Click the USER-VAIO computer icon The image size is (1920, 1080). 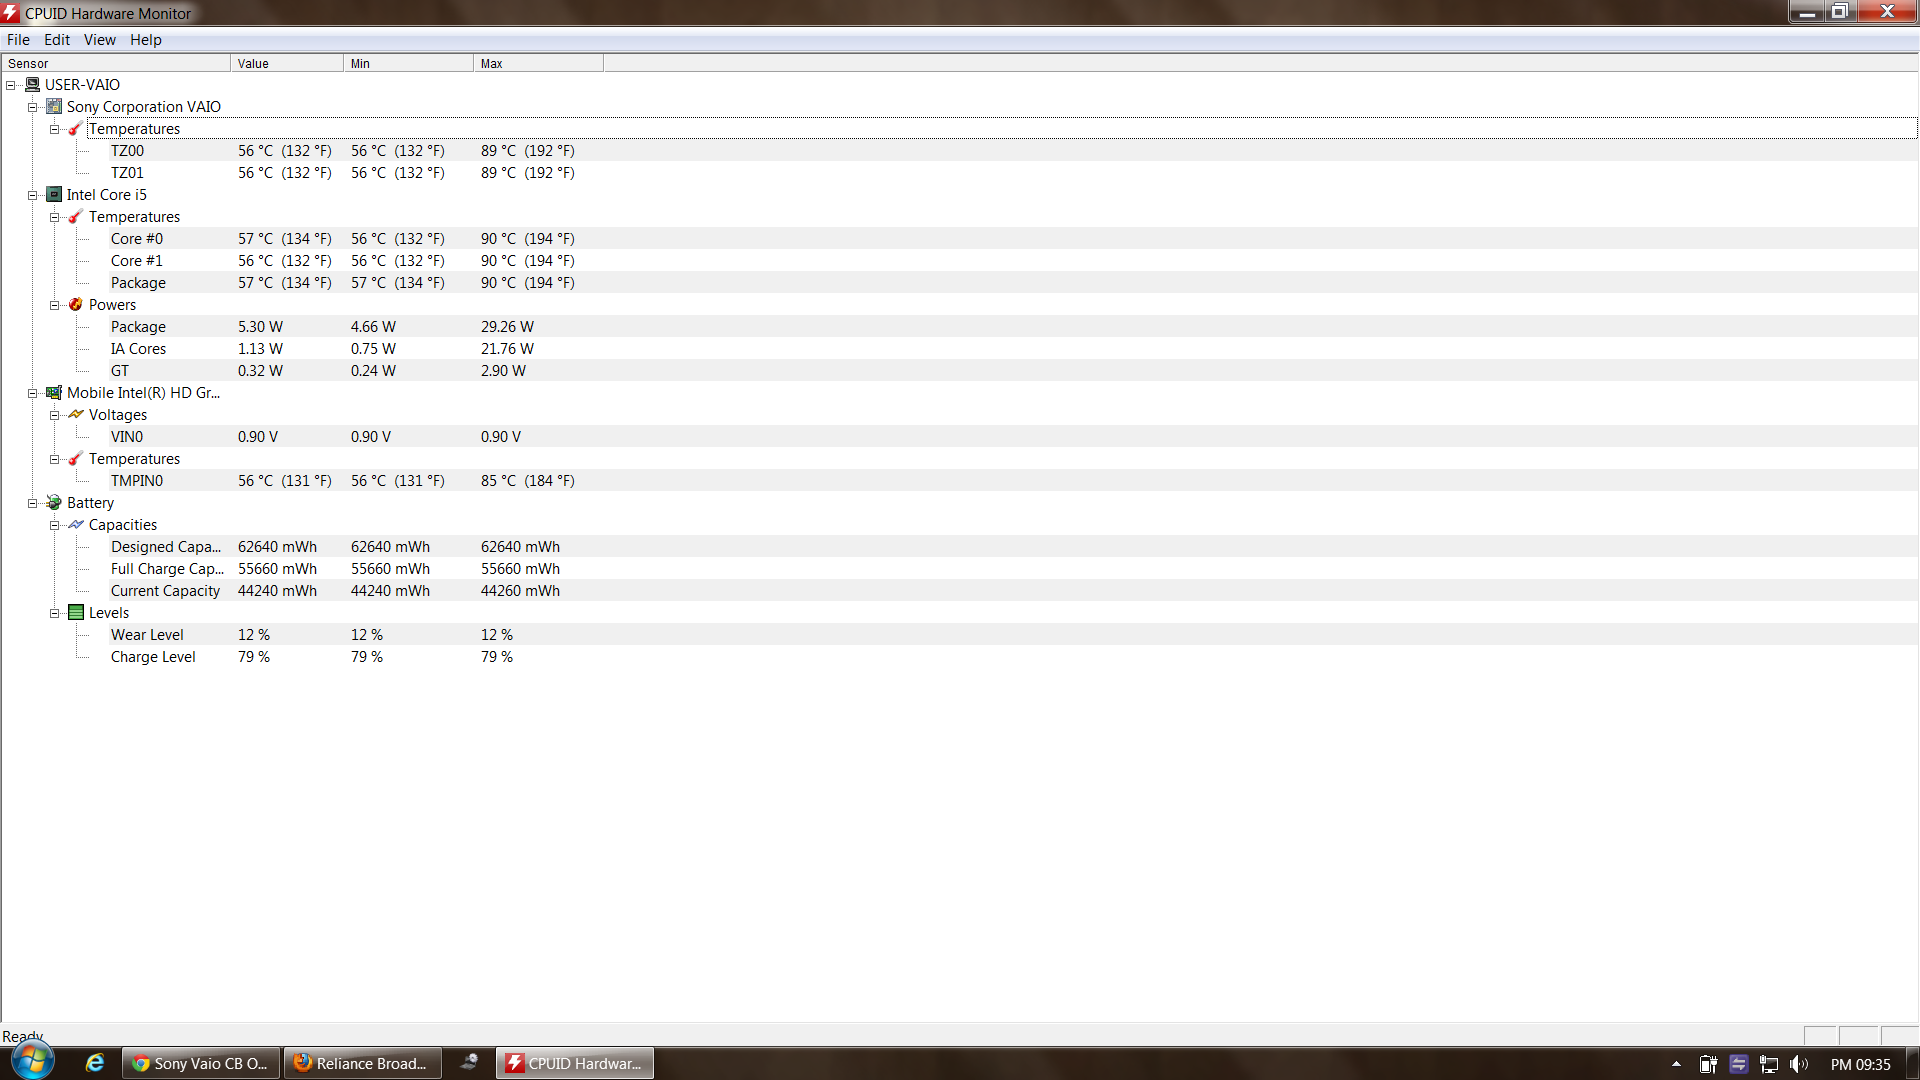pos(32,85)
